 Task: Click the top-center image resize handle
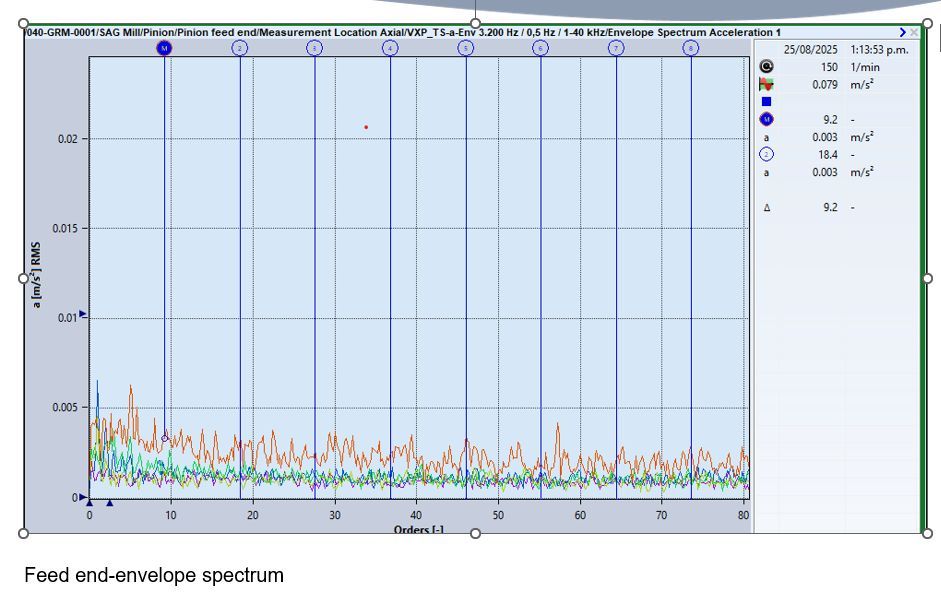click(475, 23)
